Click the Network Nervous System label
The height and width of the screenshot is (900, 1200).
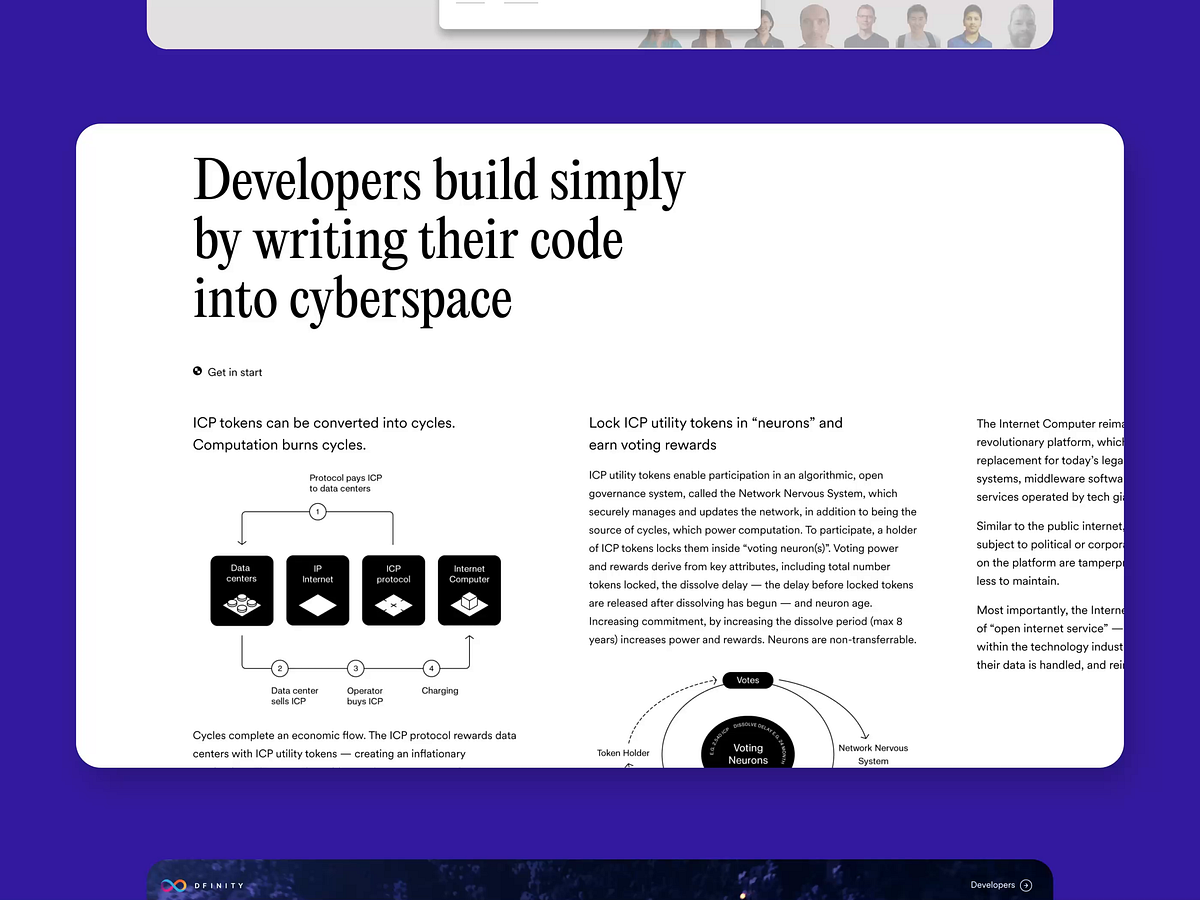pyautogui.click(x=873, y=754)
